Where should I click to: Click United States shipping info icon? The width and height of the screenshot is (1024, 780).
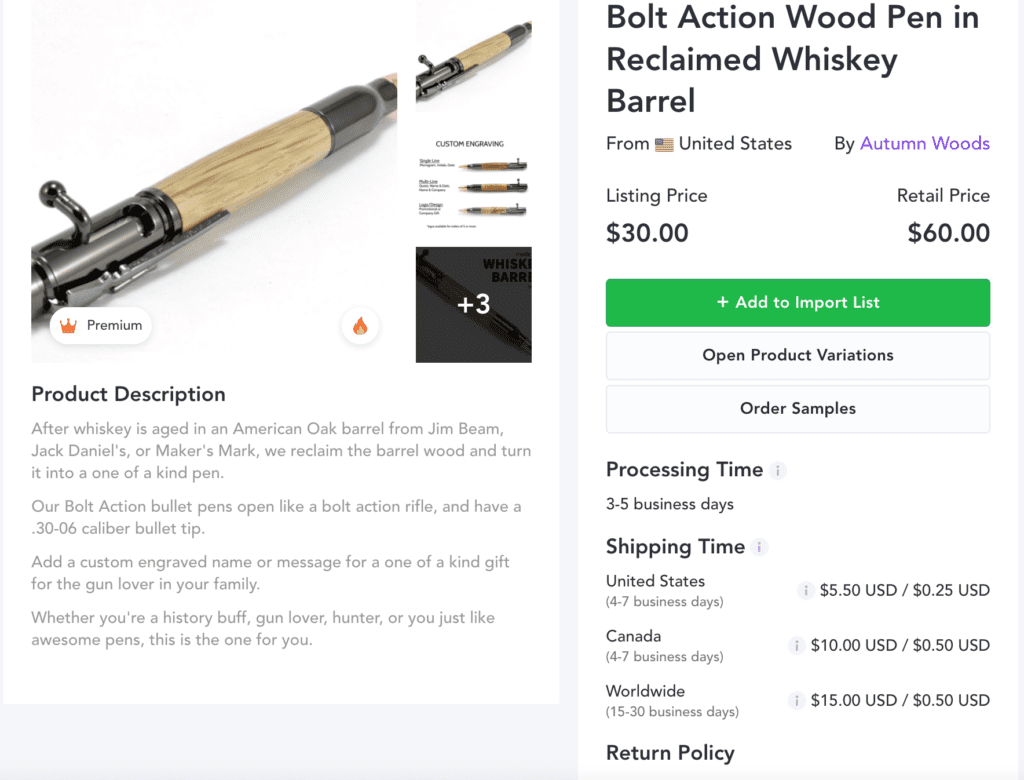coord(805,590)
